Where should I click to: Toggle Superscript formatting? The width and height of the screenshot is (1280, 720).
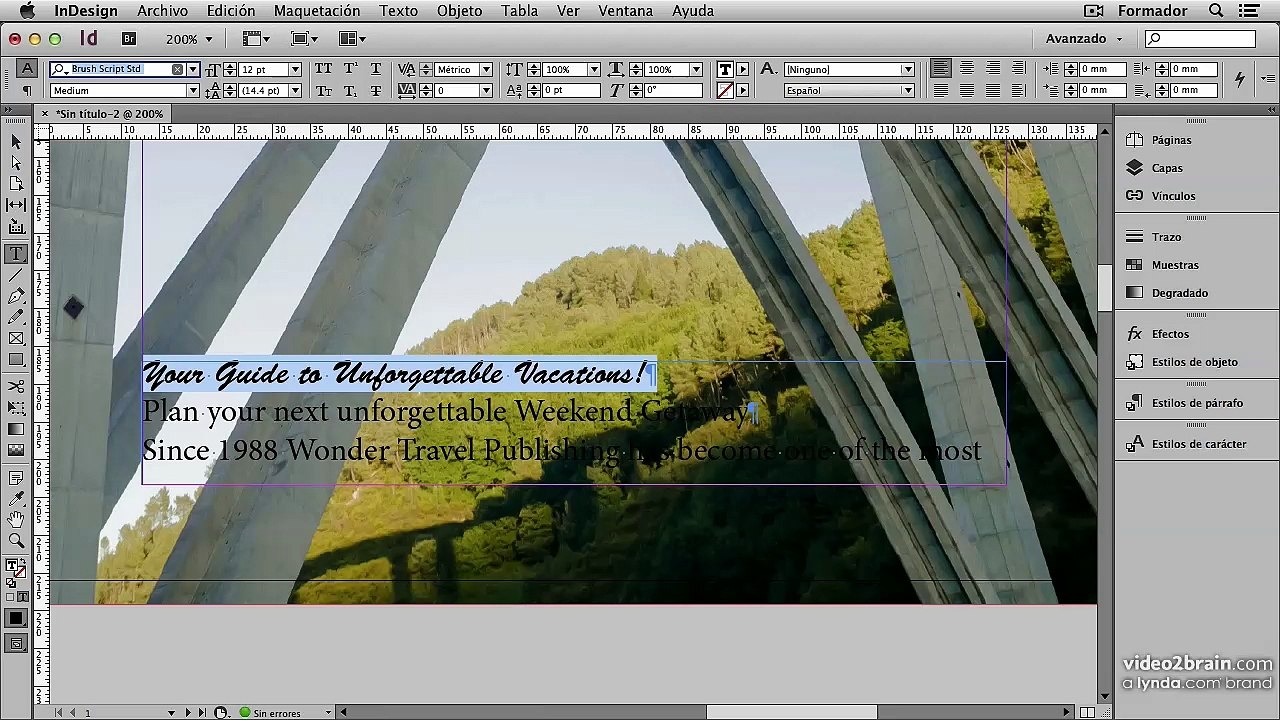pyautogui.click(x=350, y=69)
